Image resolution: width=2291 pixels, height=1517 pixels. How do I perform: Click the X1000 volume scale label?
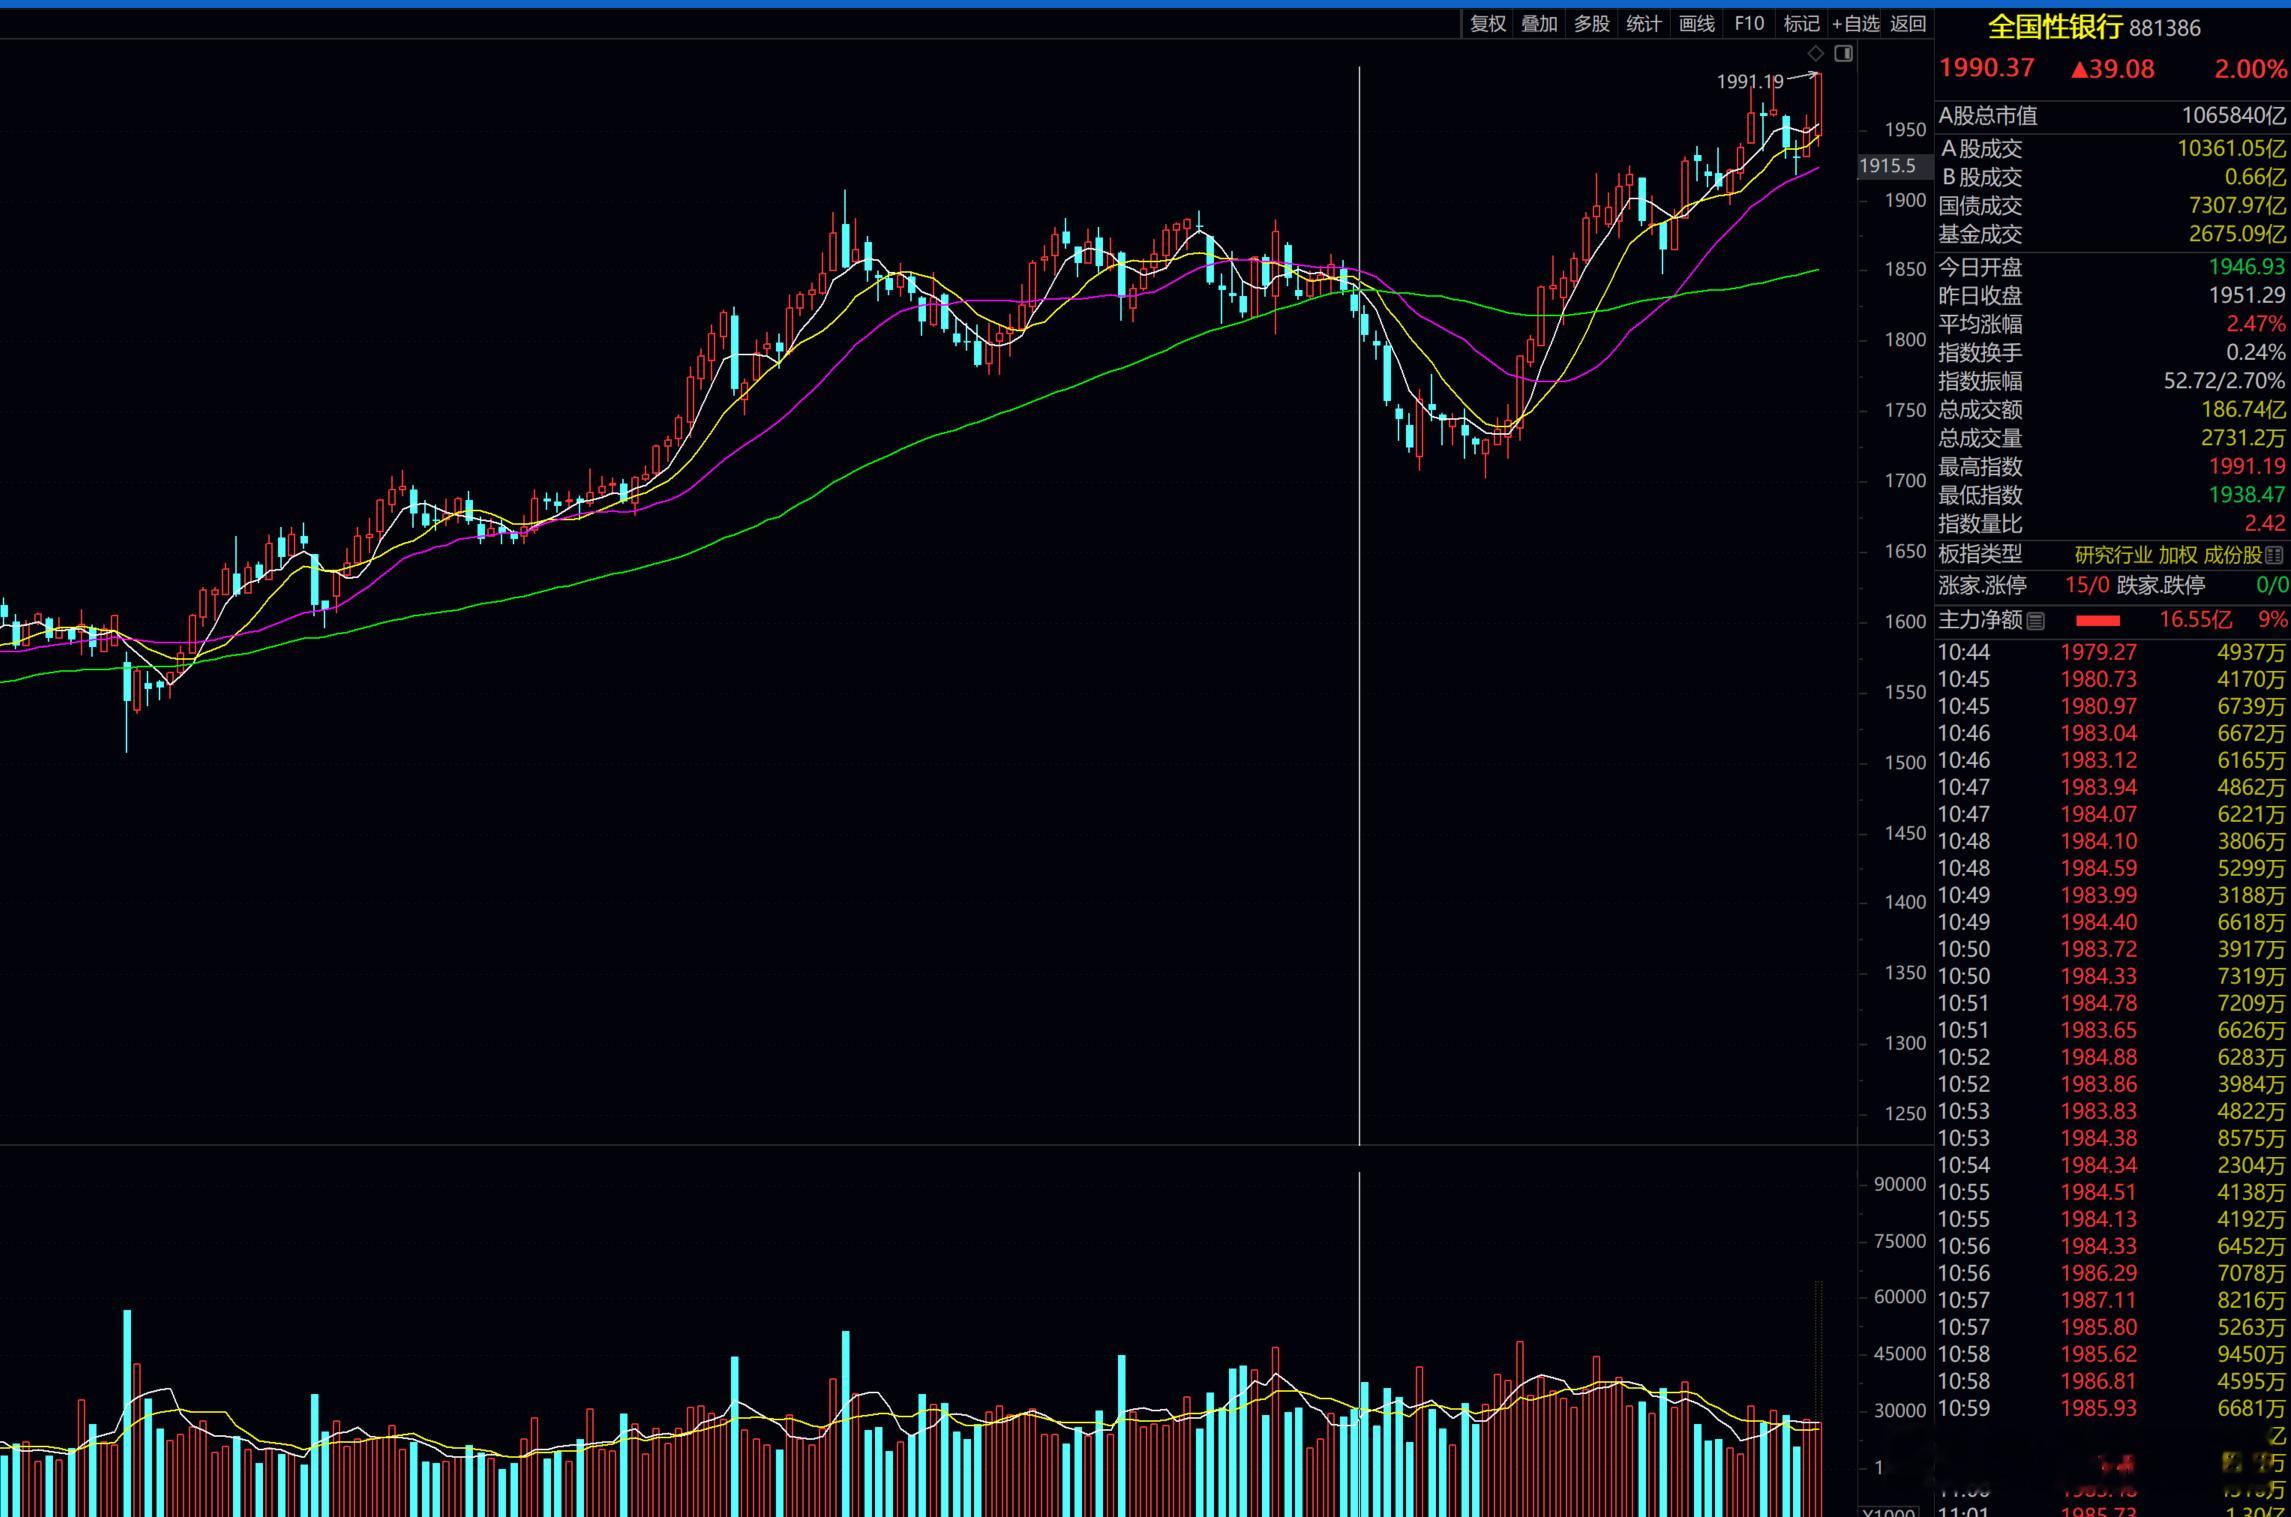1889,1511
